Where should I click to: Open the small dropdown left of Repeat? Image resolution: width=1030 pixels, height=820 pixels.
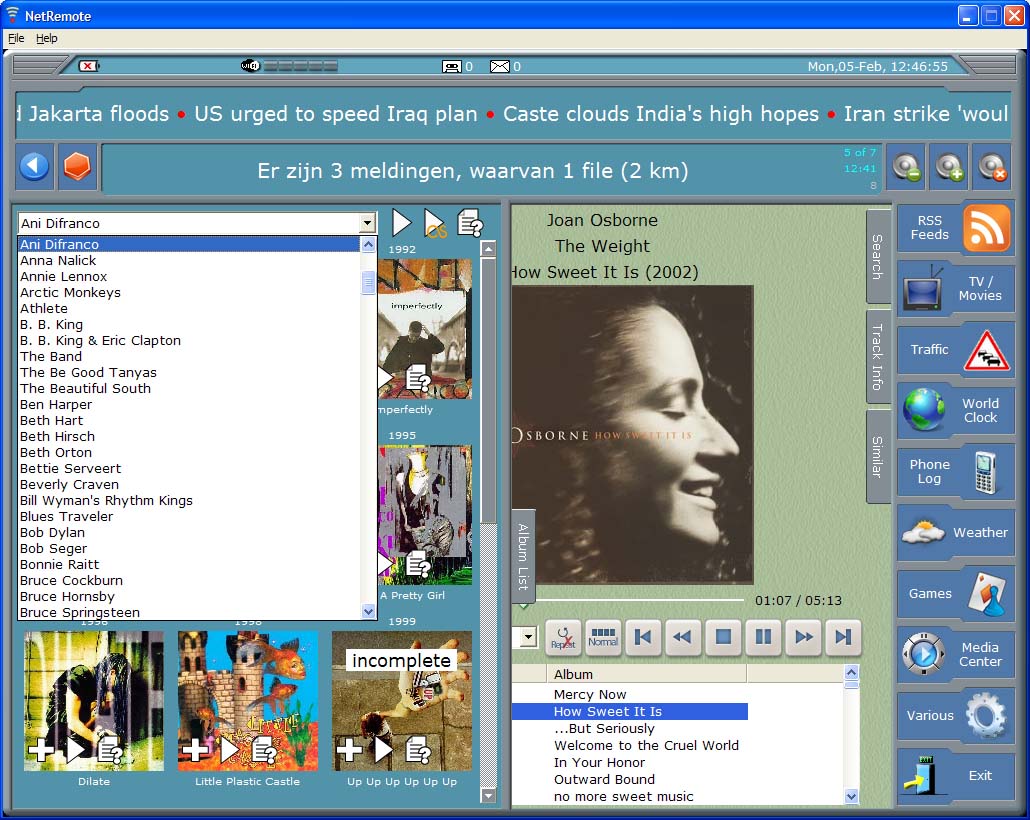[528, 638]
